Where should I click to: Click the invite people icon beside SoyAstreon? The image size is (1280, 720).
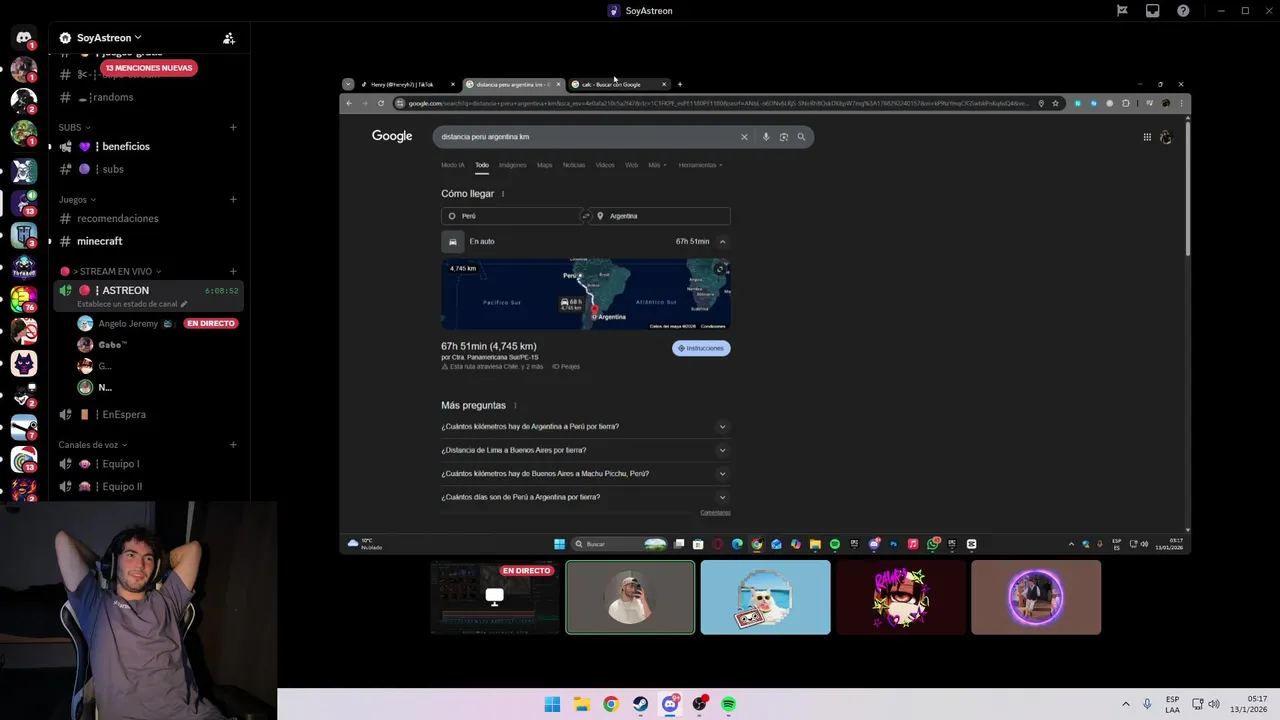click(x=229, y=38)
